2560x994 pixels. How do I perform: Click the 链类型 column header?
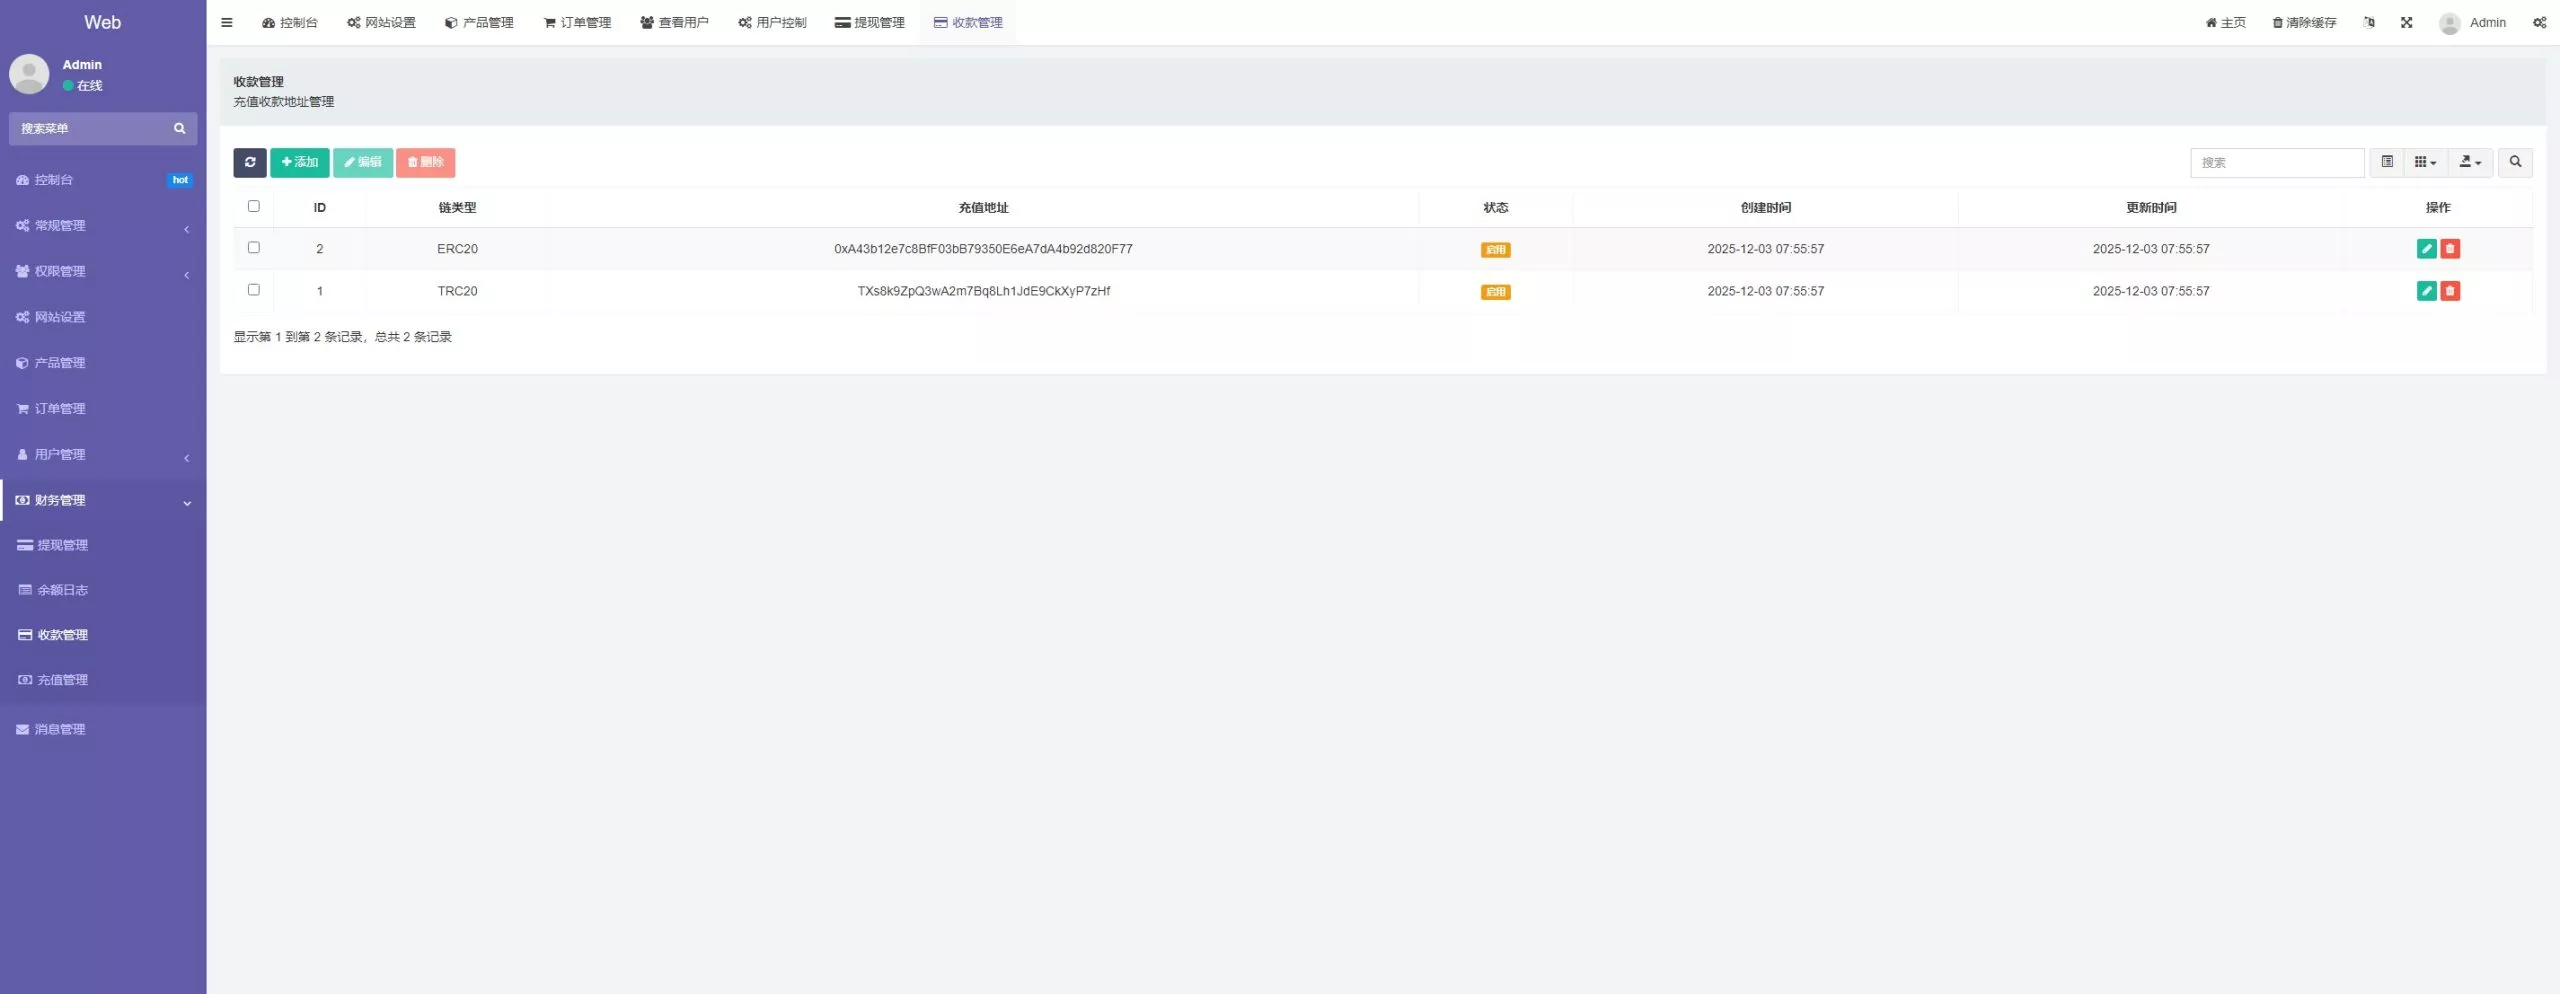pyautogui.click(x=457, y=207)
